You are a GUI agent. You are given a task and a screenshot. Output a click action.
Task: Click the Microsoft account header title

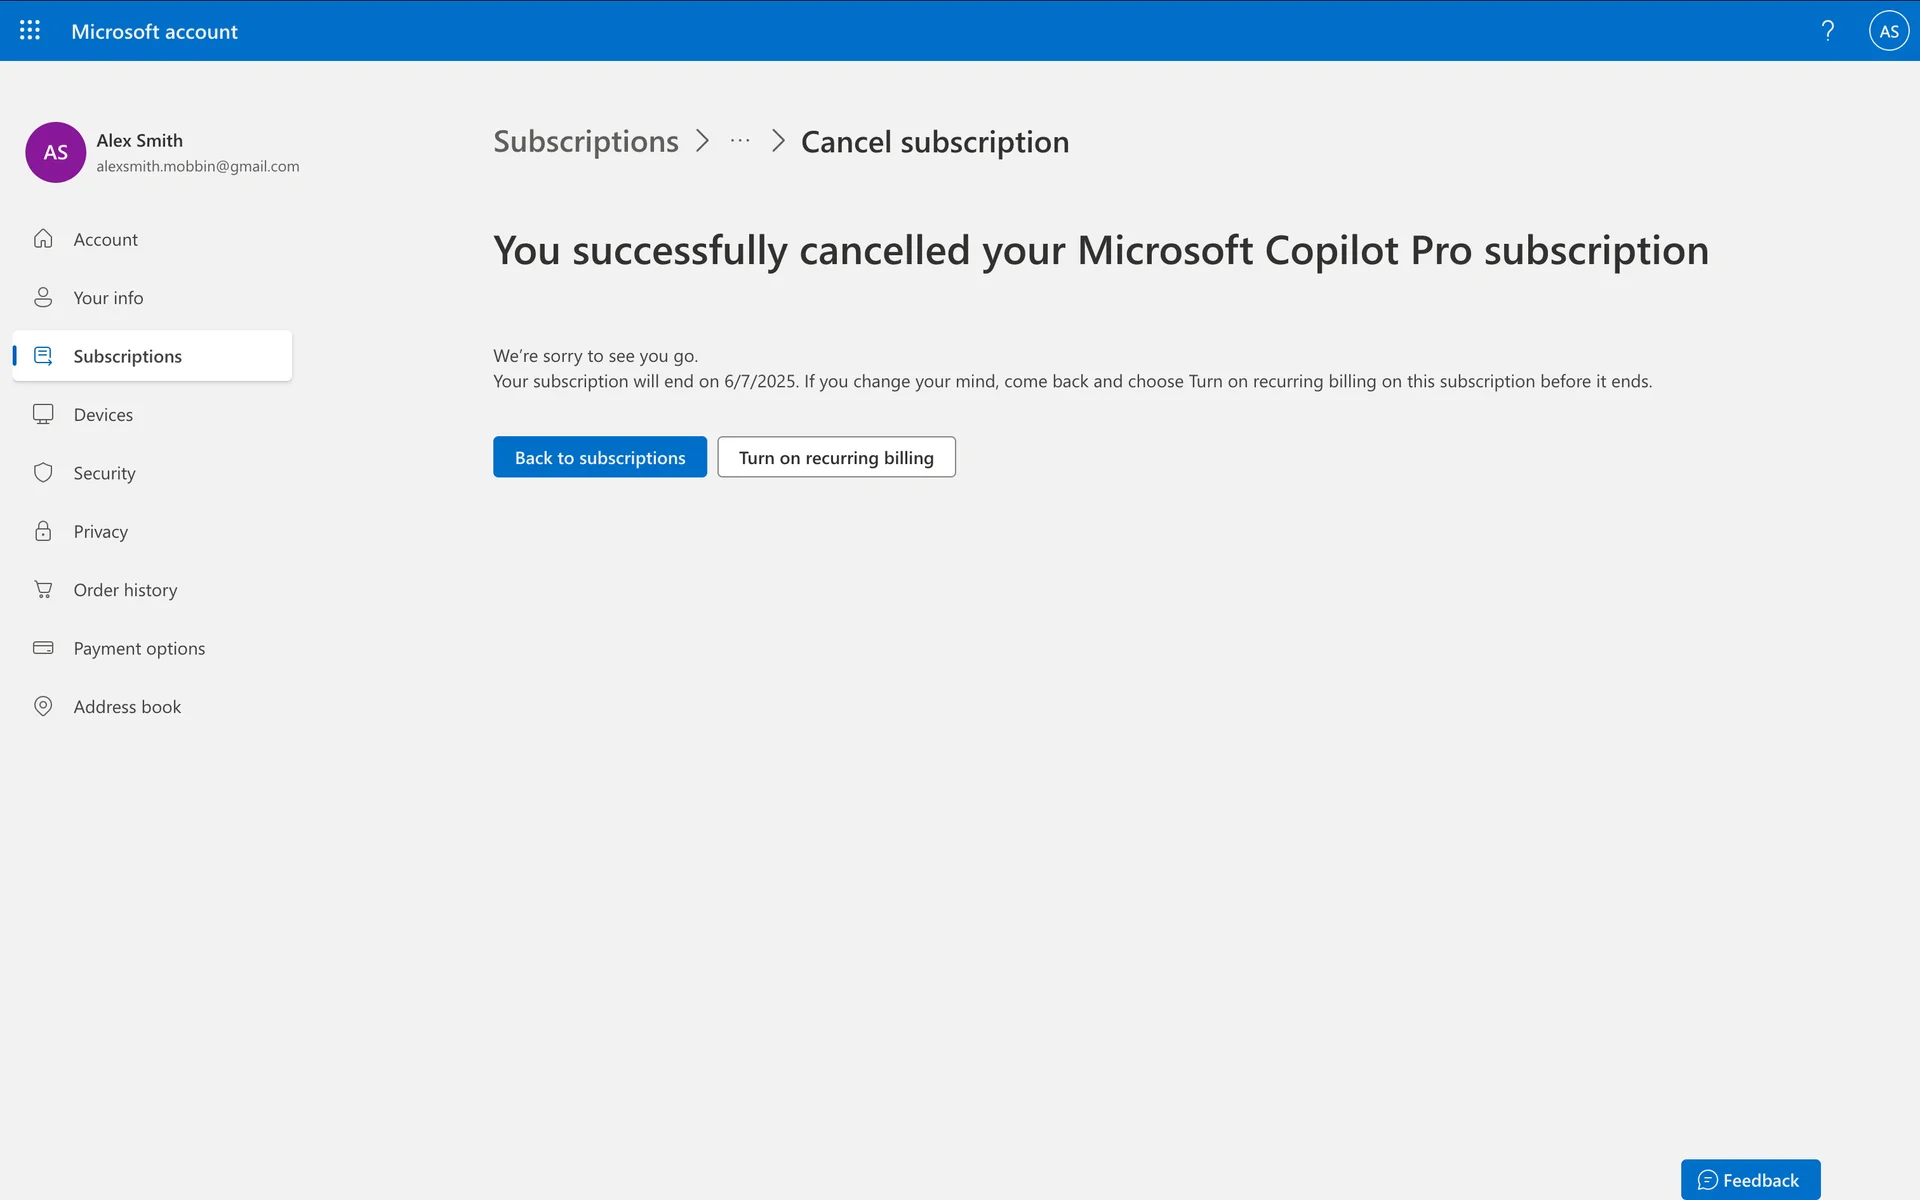coord(154,31)
